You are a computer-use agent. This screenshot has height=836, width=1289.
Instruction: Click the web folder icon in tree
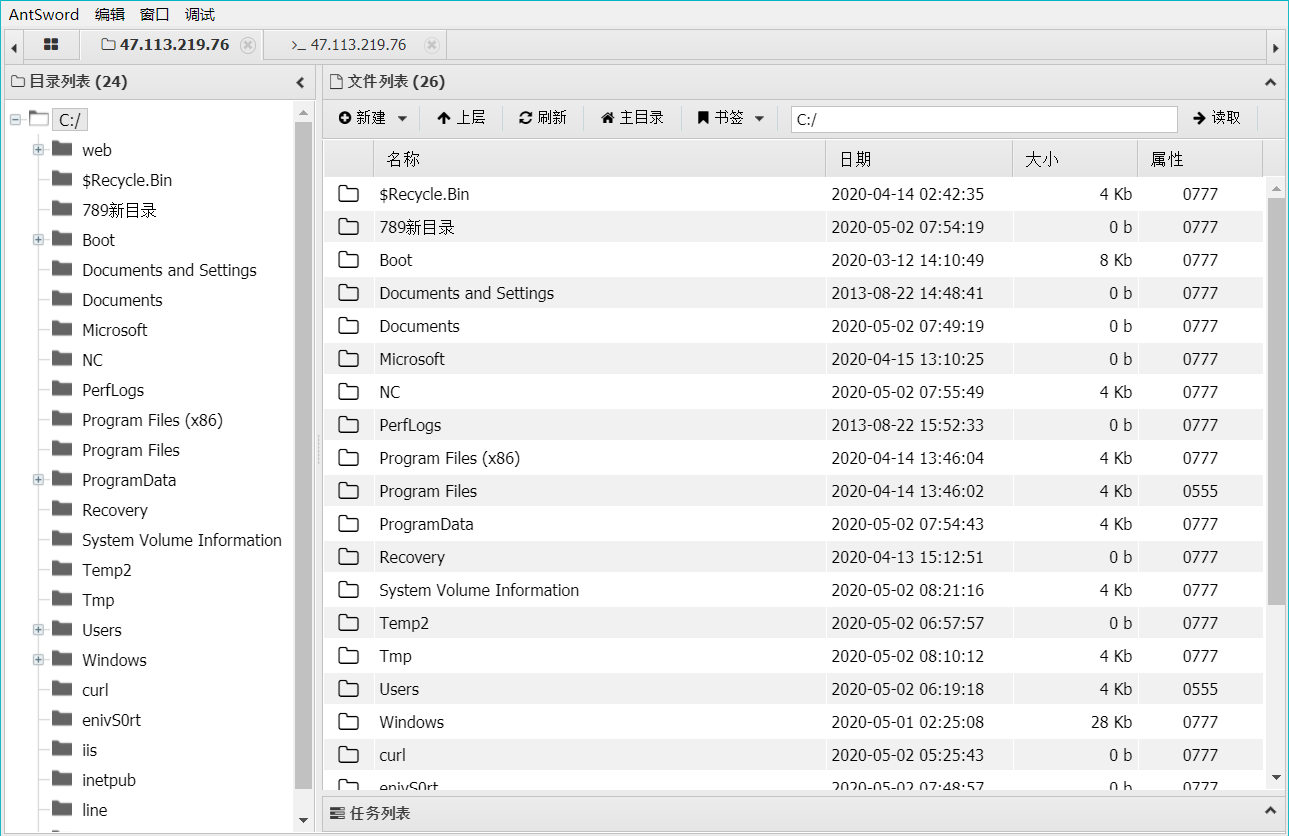tap(62, 149)
